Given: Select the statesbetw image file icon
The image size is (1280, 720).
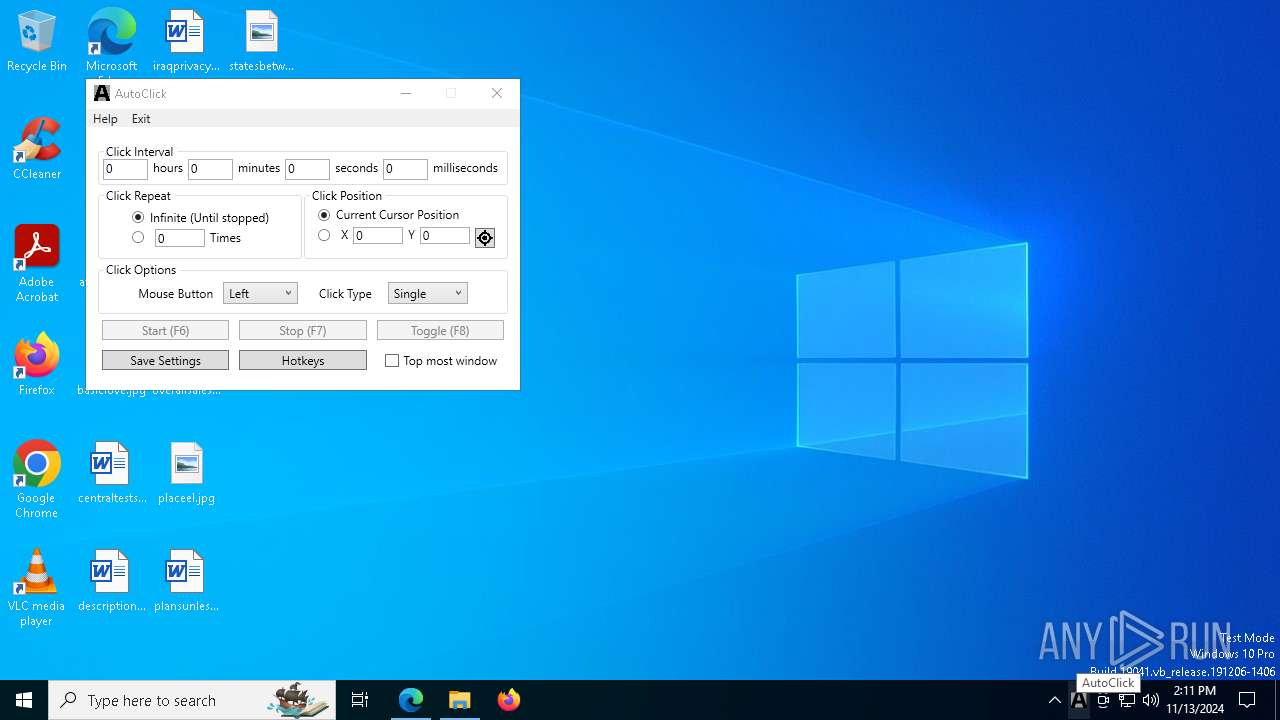Looking at the screenshot, I should tap(261, 41).
